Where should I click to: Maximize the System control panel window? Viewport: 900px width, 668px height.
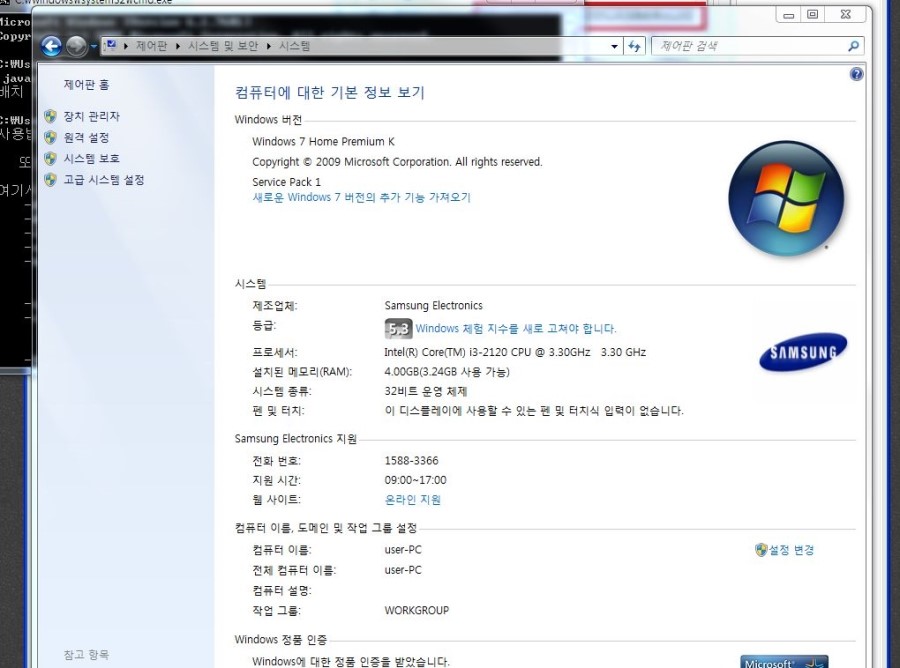[813, 15]
